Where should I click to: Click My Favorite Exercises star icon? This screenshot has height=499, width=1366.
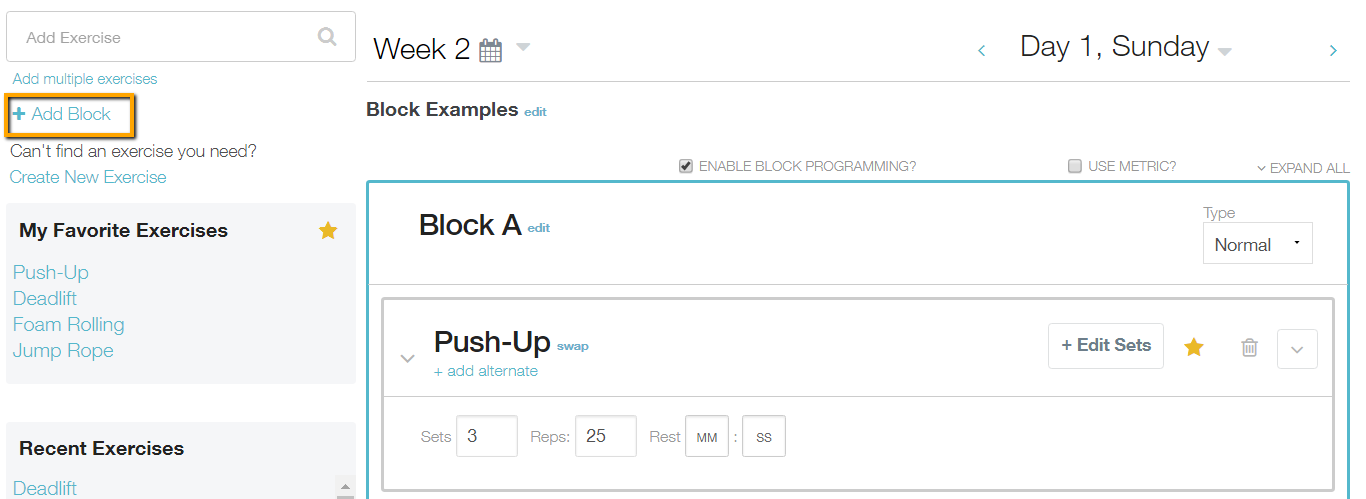[328, 231]
